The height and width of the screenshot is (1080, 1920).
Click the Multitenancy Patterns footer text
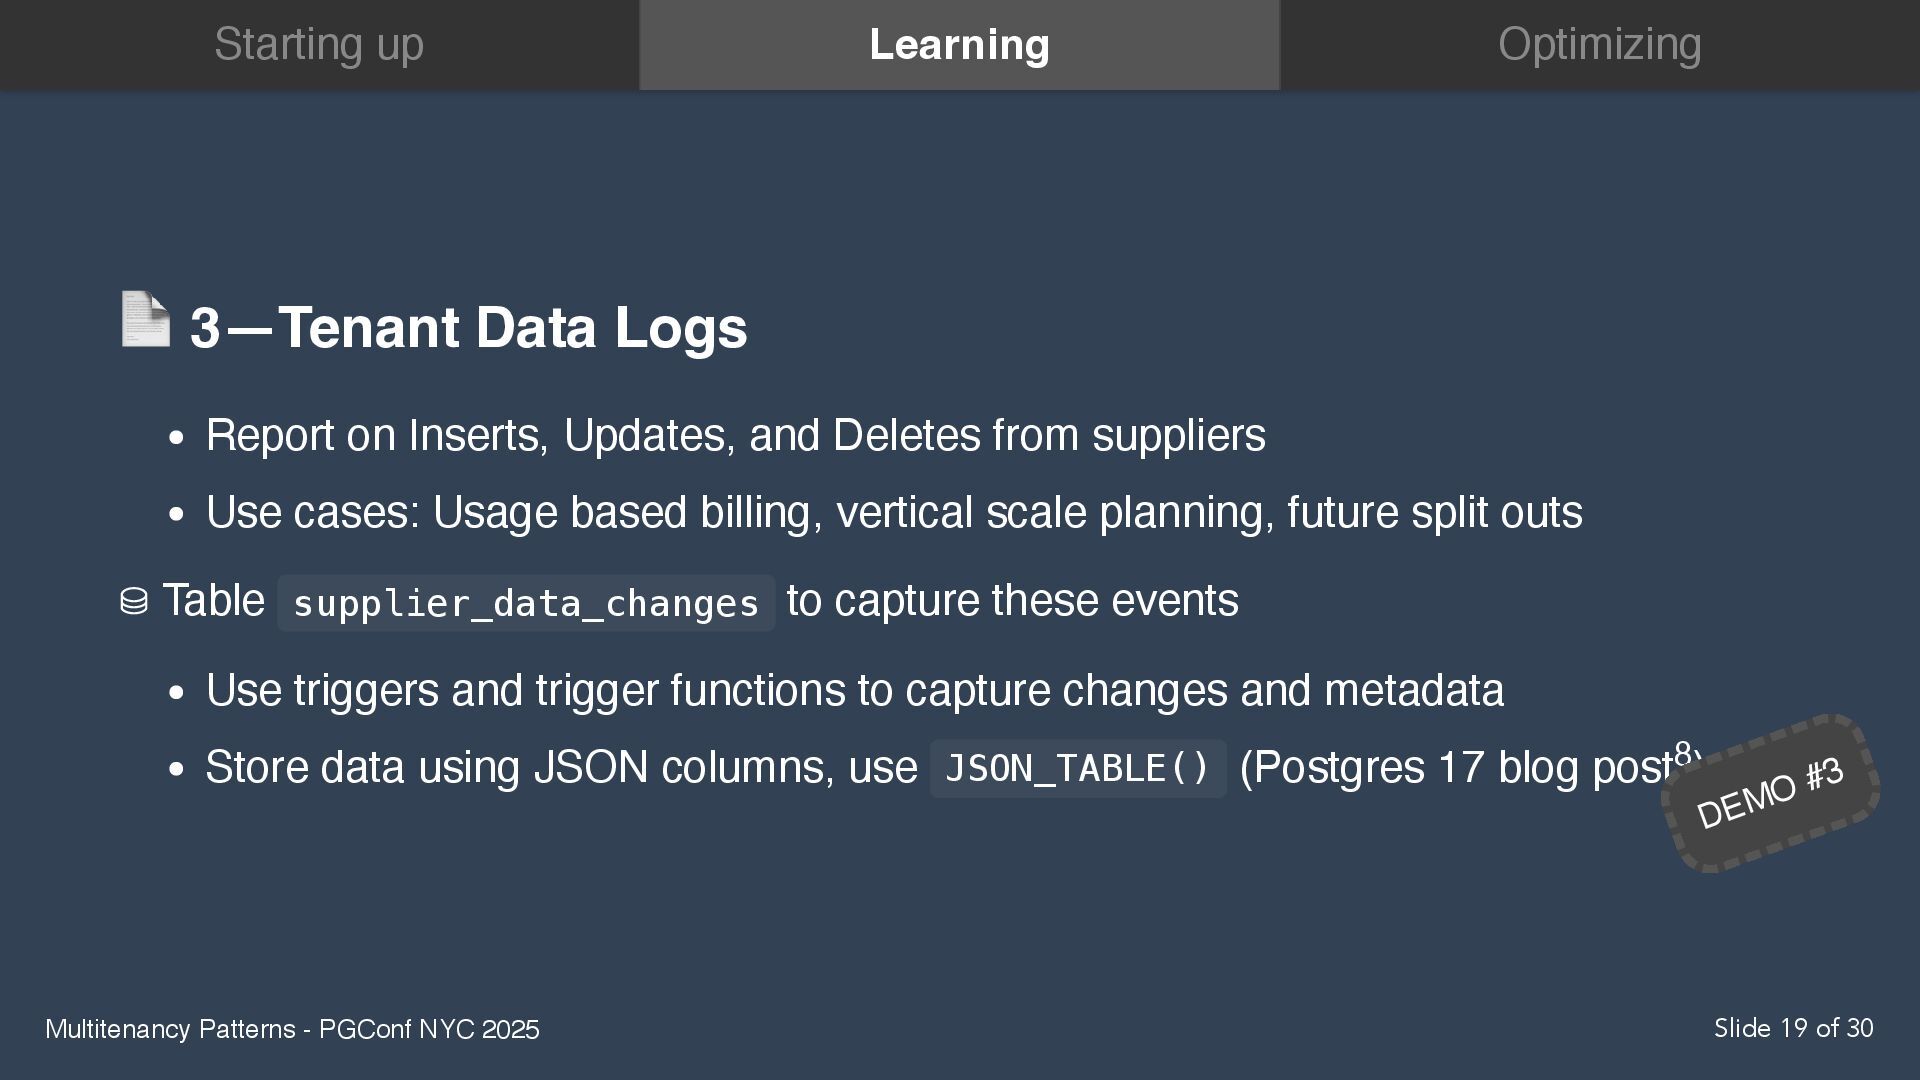click(170, 1029)
